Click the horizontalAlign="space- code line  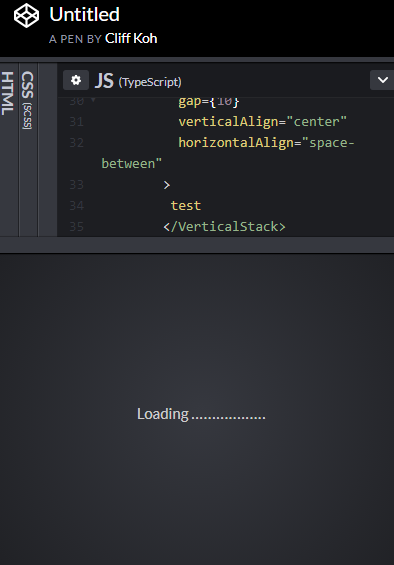pos(266,143)
